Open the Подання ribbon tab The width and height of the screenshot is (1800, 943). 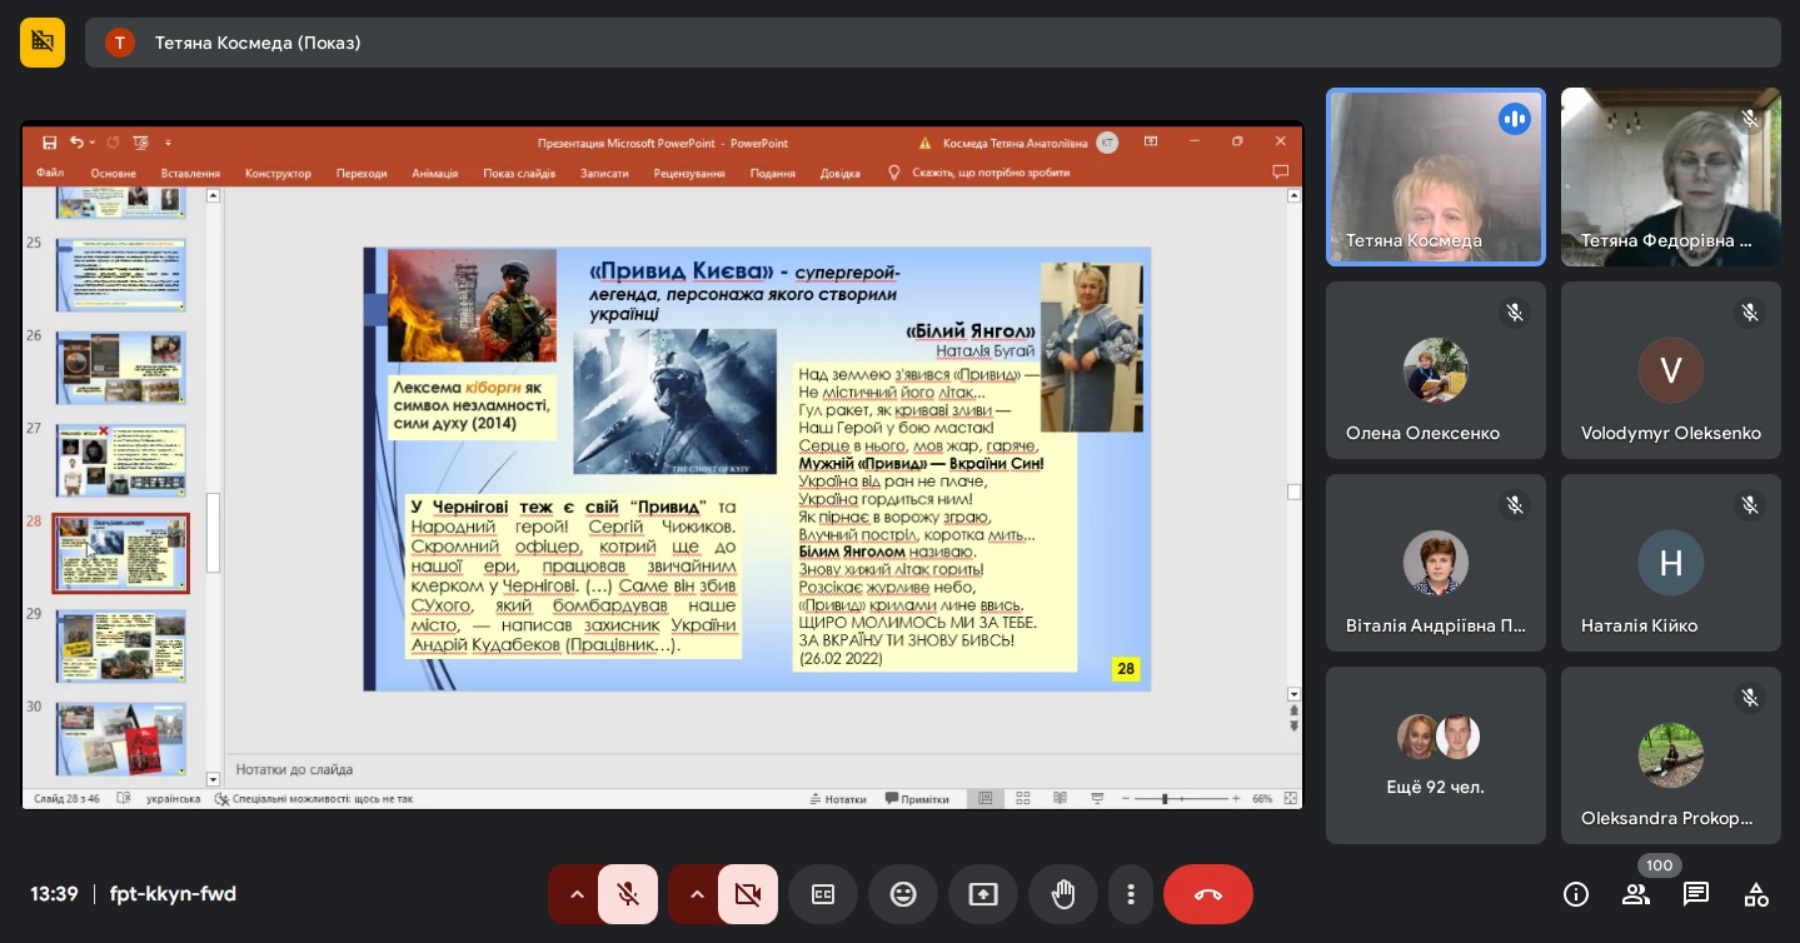click(773, 173)
